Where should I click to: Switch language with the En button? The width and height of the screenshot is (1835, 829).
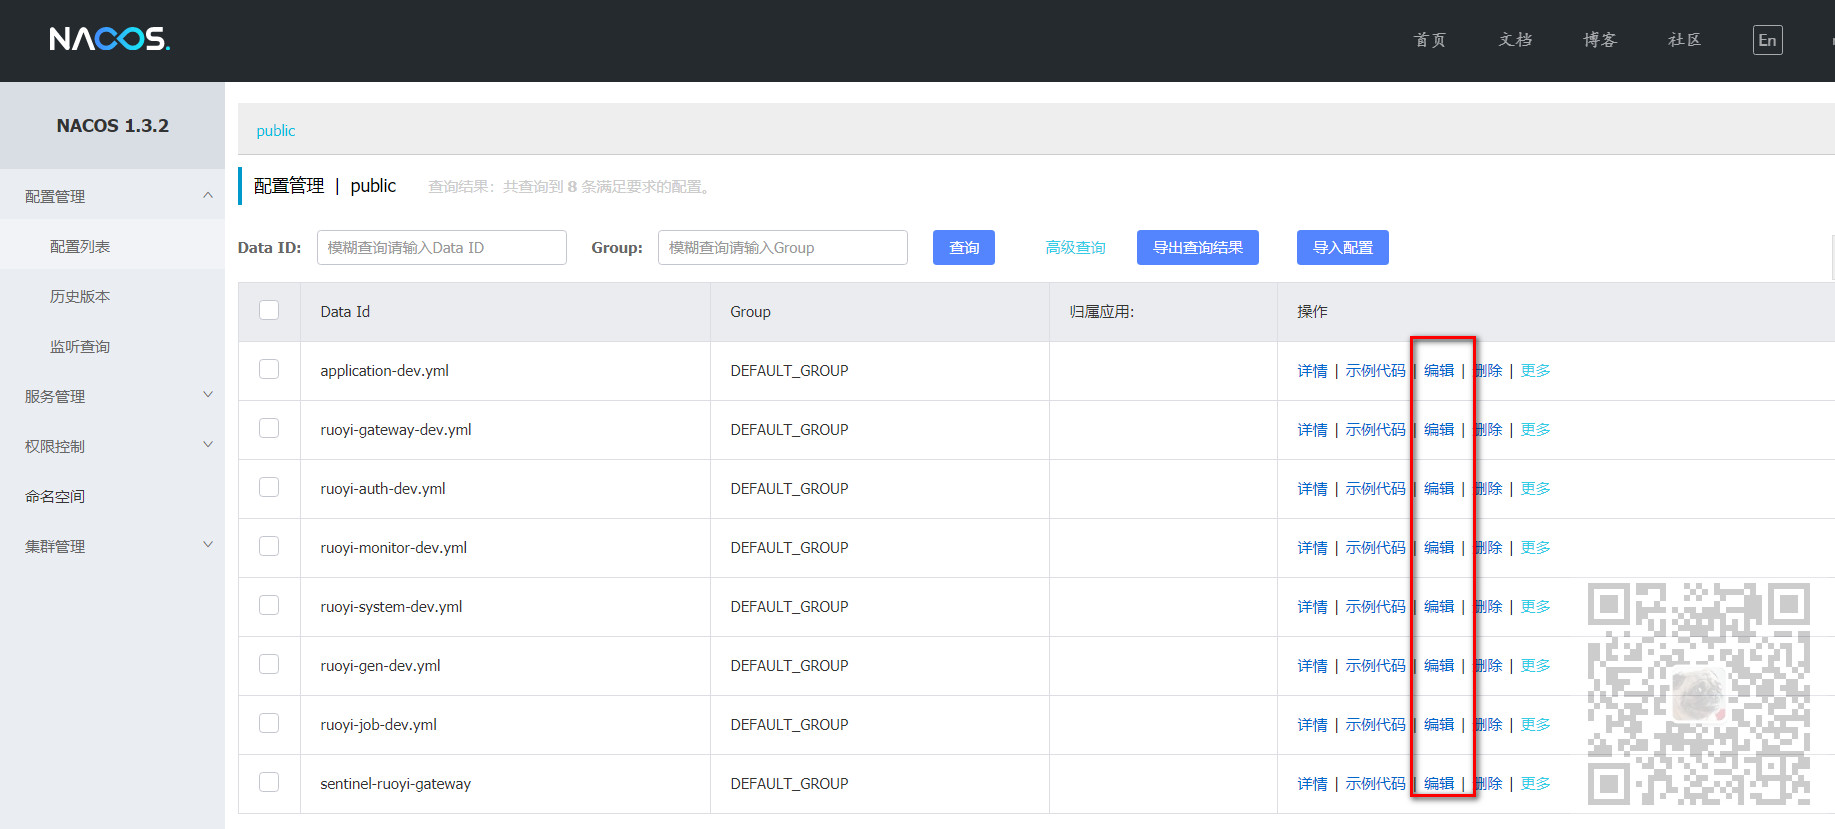tap(1767, 40)
